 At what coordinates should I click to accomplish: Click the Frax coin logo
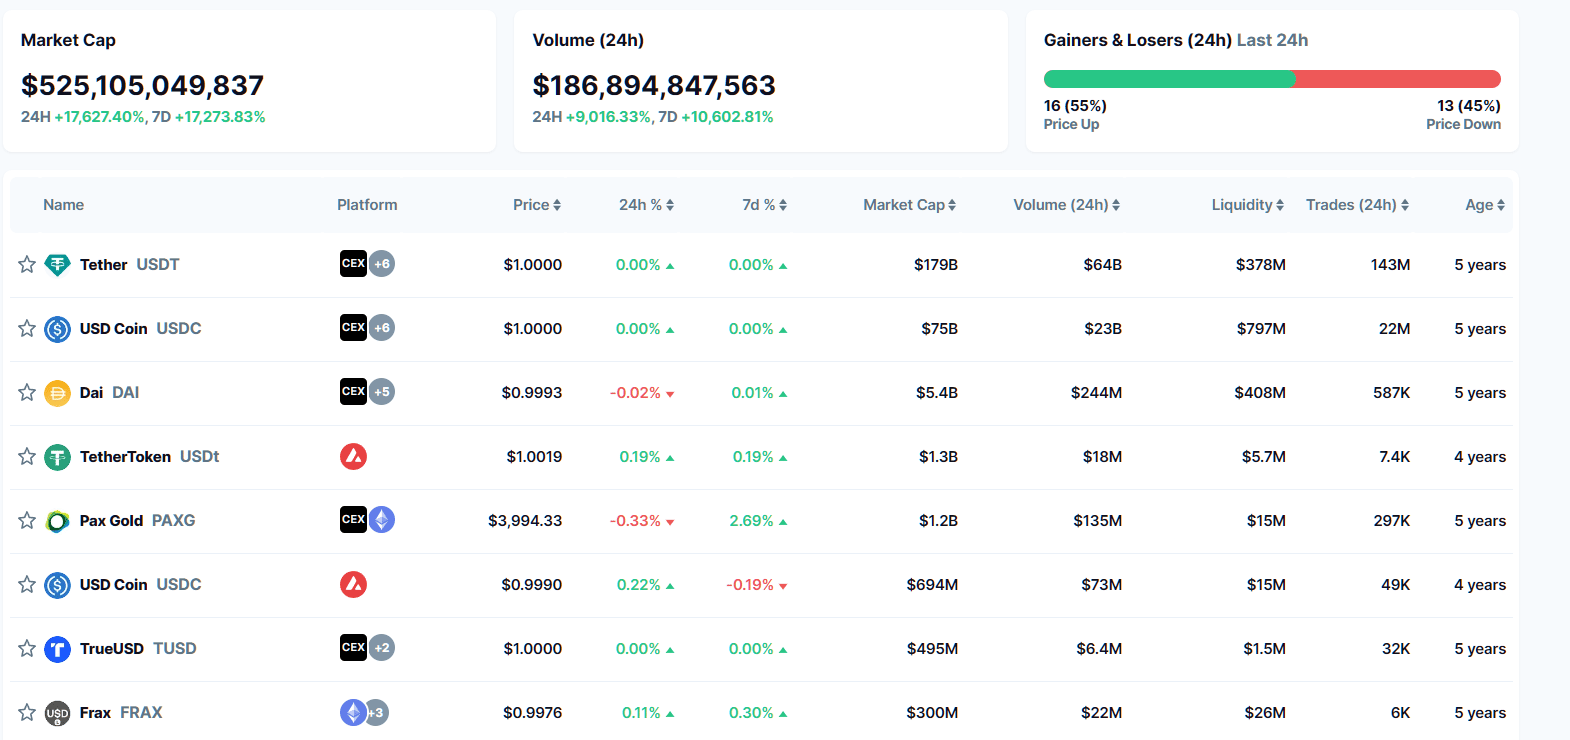tap(58, 712)
